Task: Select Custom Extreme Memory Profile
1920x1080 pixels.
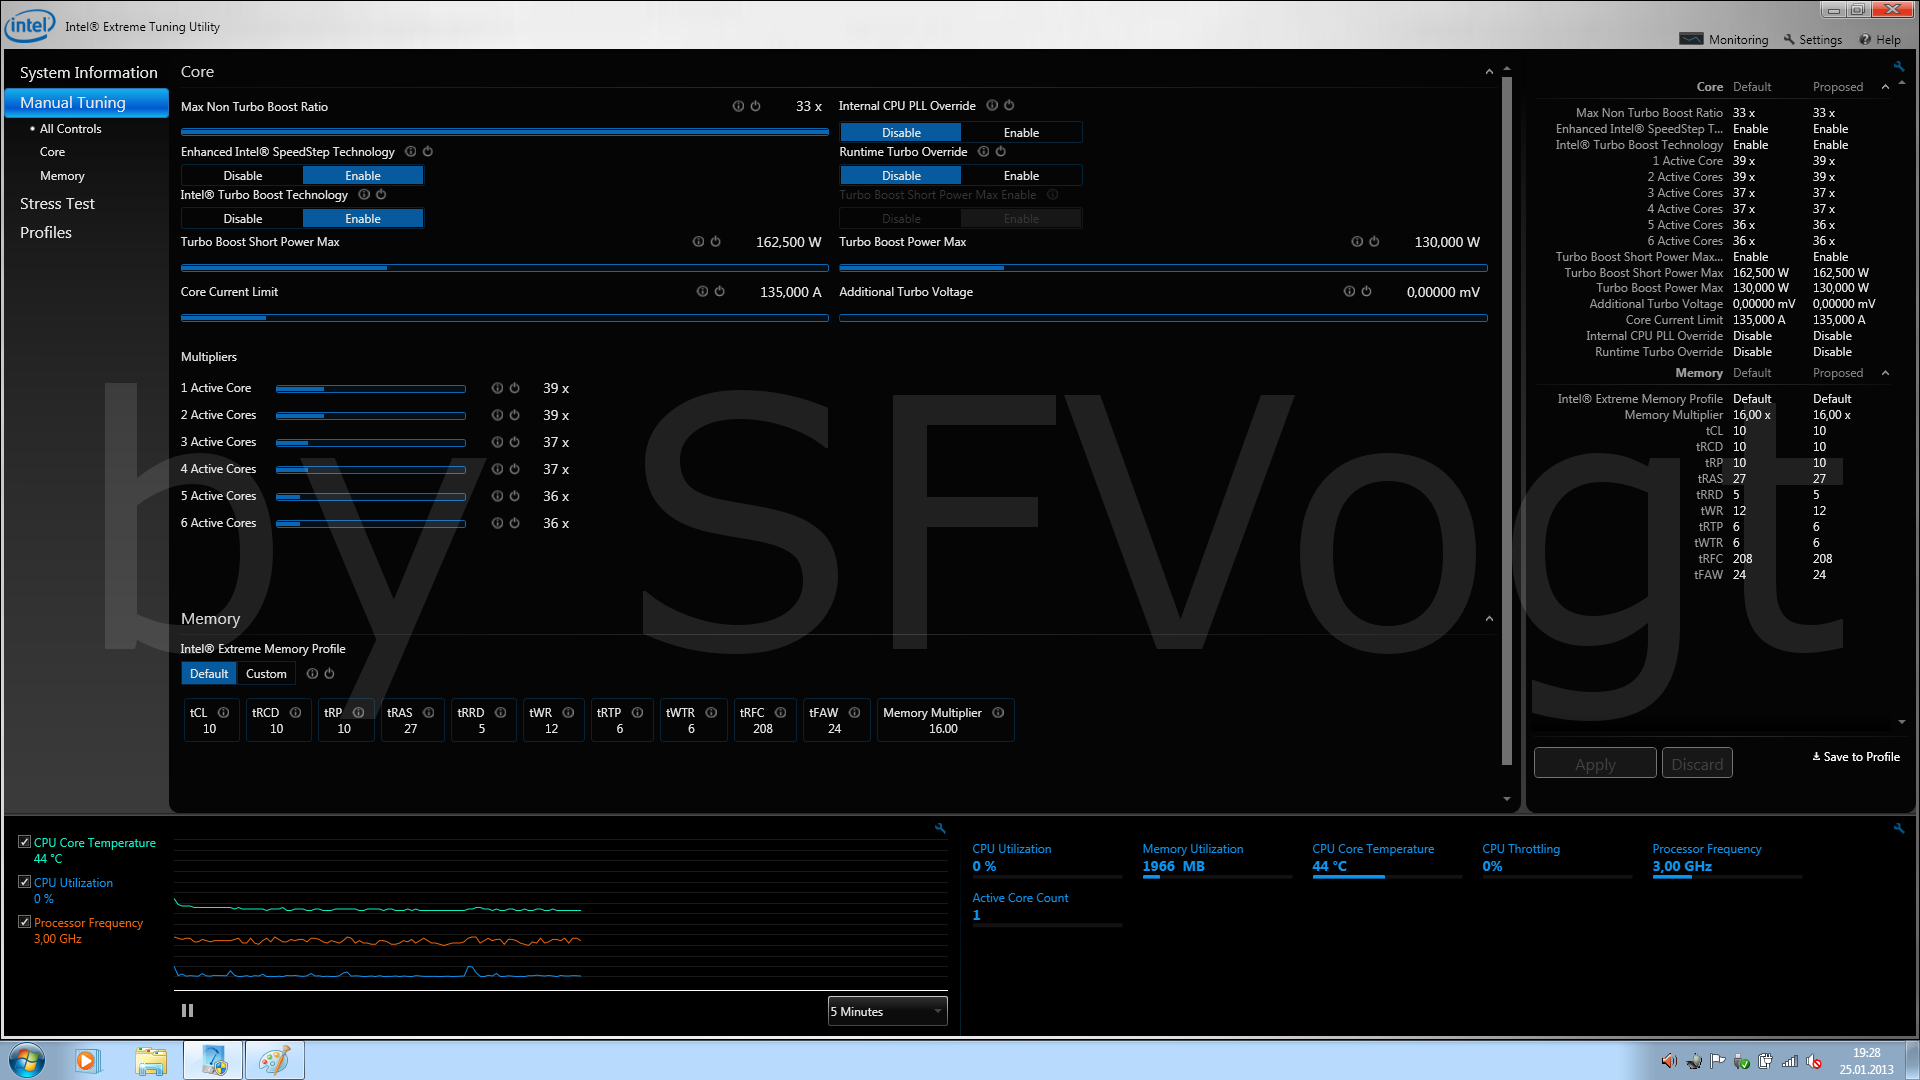Action: 266,674
